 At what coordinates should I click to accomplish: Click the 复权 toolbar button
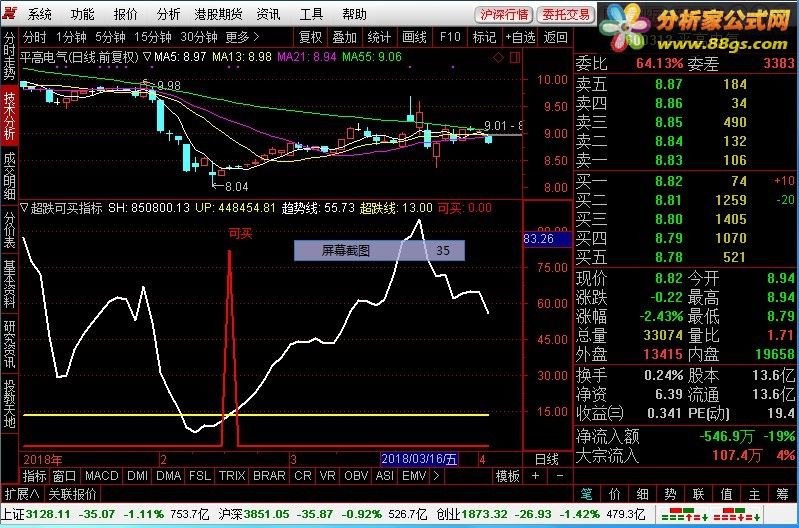point(310,37)
